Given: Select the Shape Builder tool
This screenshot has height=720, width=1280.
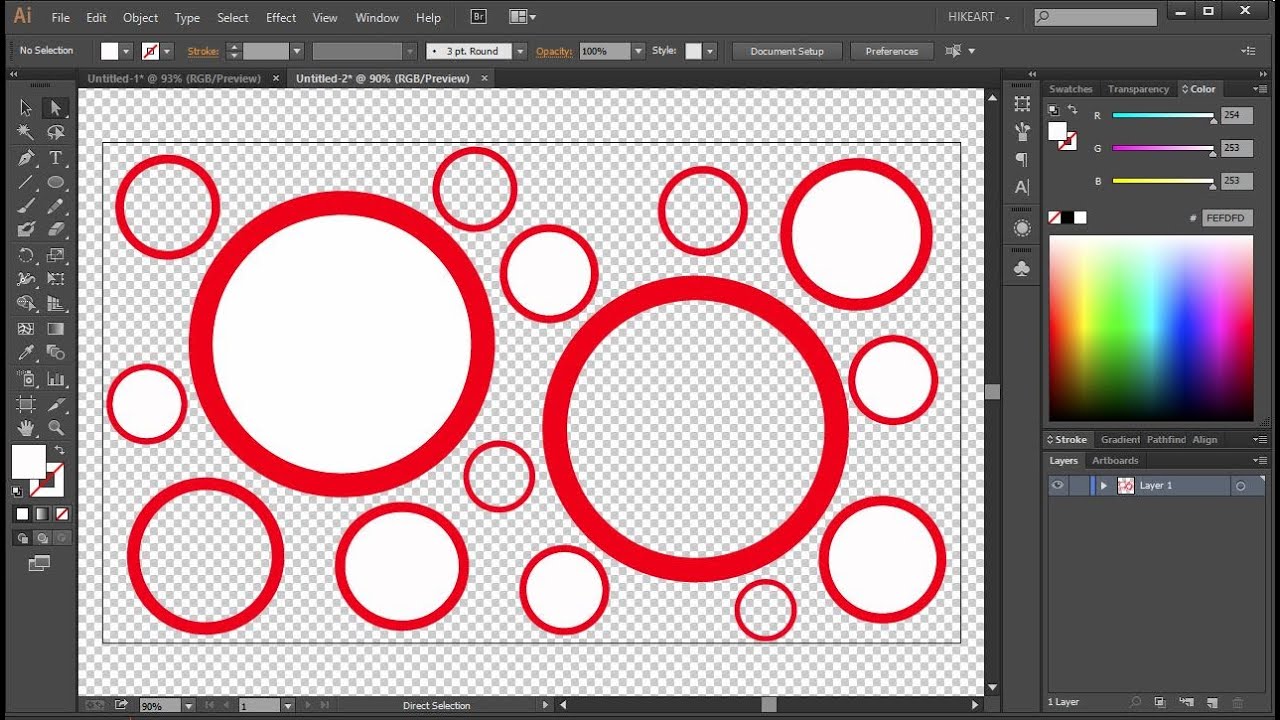Looking at the screenshot, I should [26, 304].
